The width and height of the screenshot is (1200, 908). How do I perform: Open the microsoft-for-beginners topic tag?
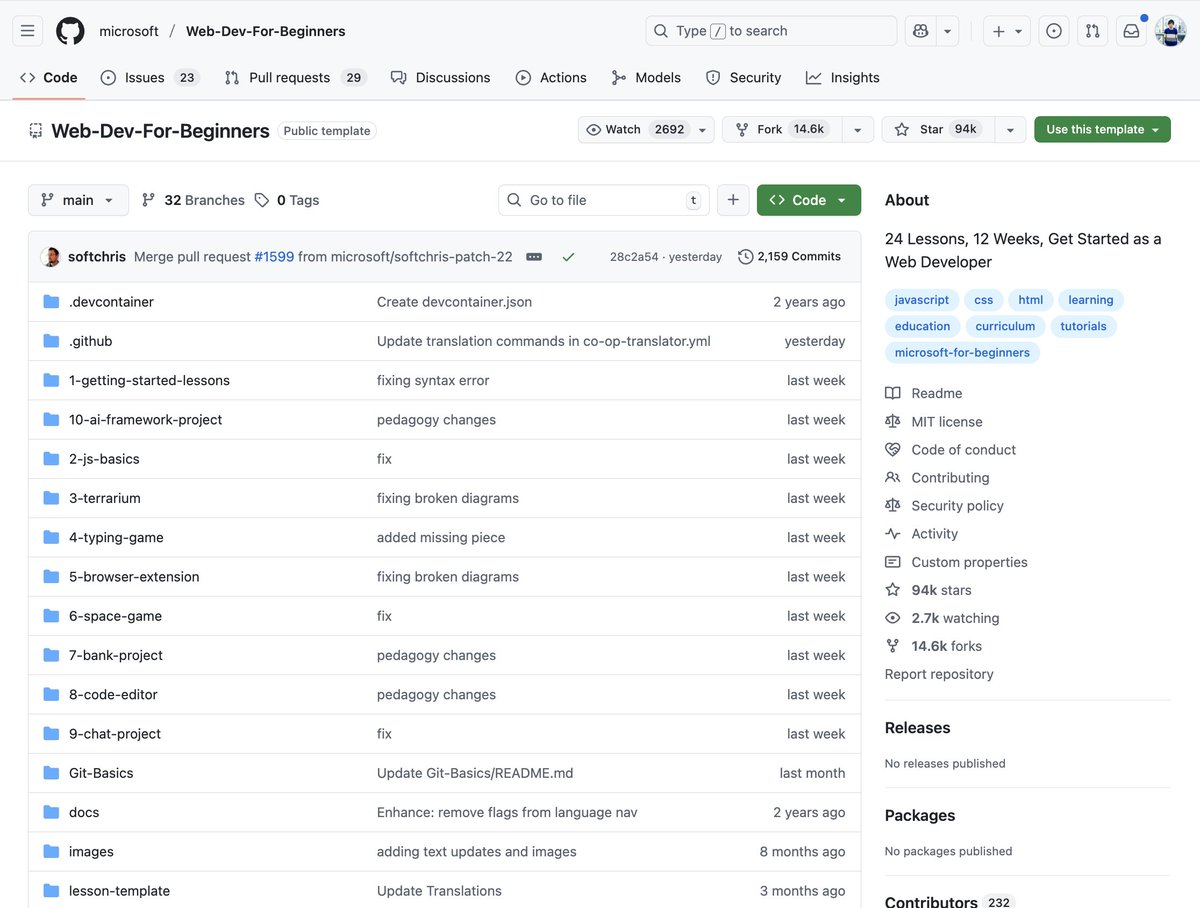coord(962,352)
